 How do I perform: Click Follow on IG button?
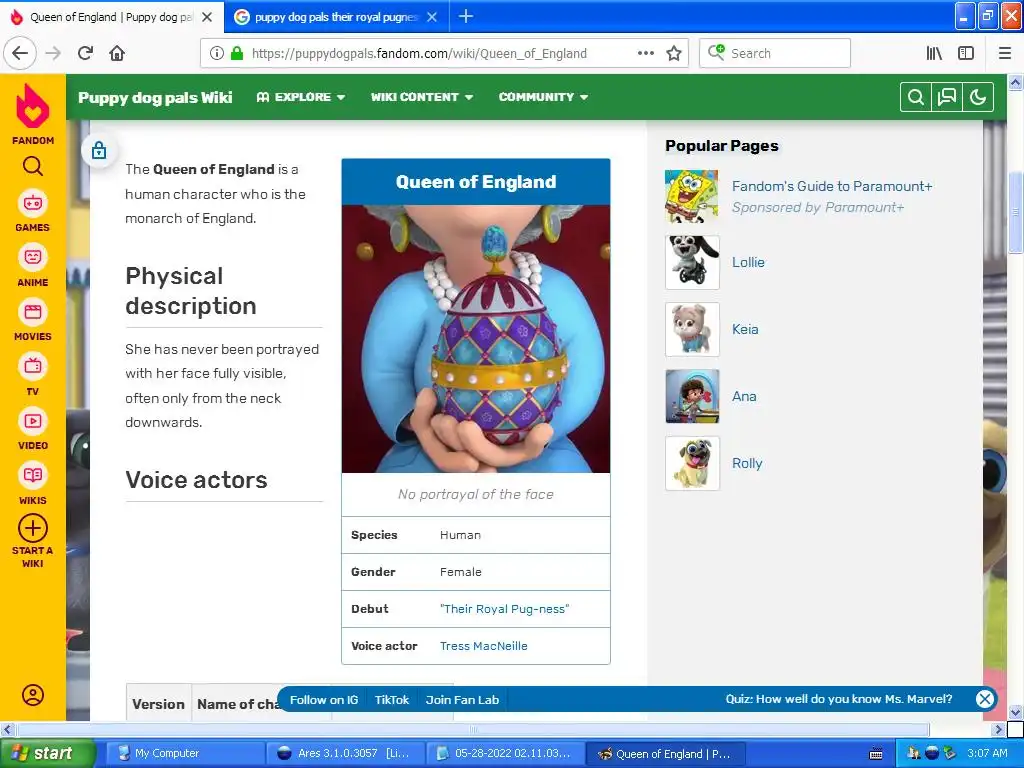324,699
